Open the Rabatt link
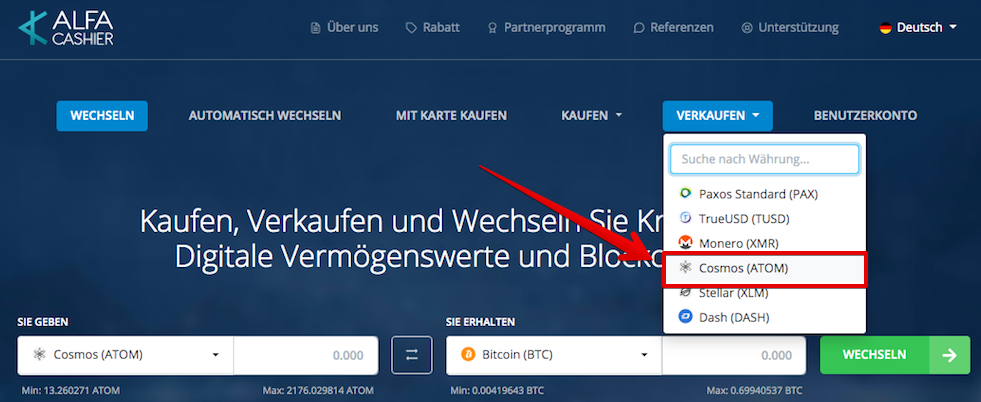981x402 pixels. (433, 28)
